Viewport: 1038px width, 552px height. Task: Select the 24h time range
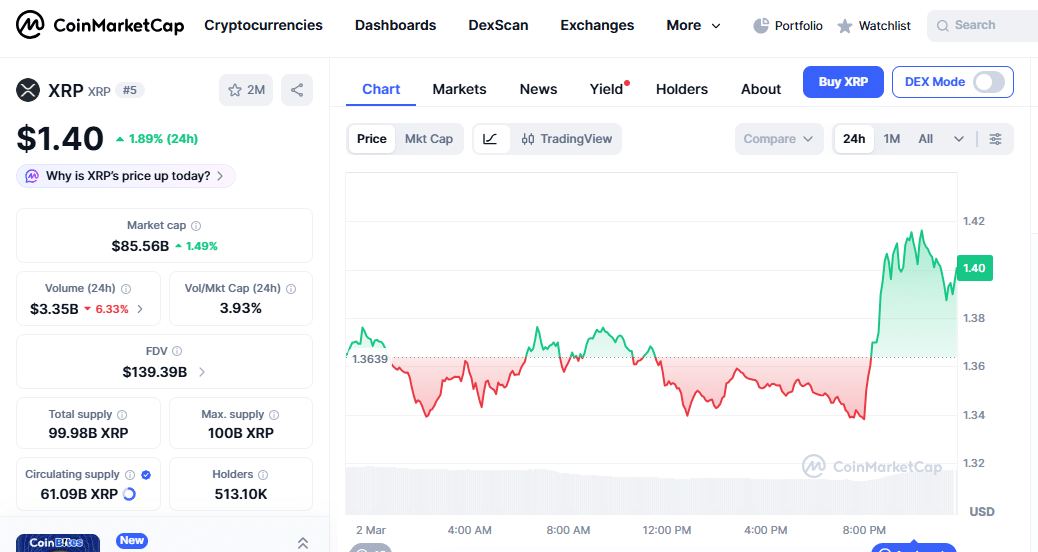click(854, 139)
